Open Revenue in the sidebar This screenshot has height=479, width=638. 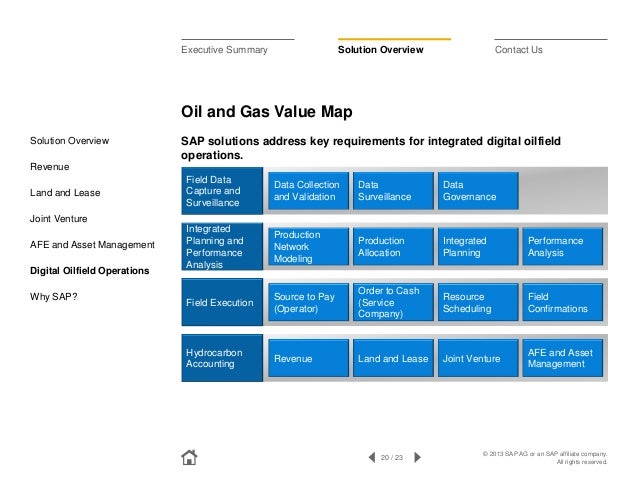tap(50, 166)
